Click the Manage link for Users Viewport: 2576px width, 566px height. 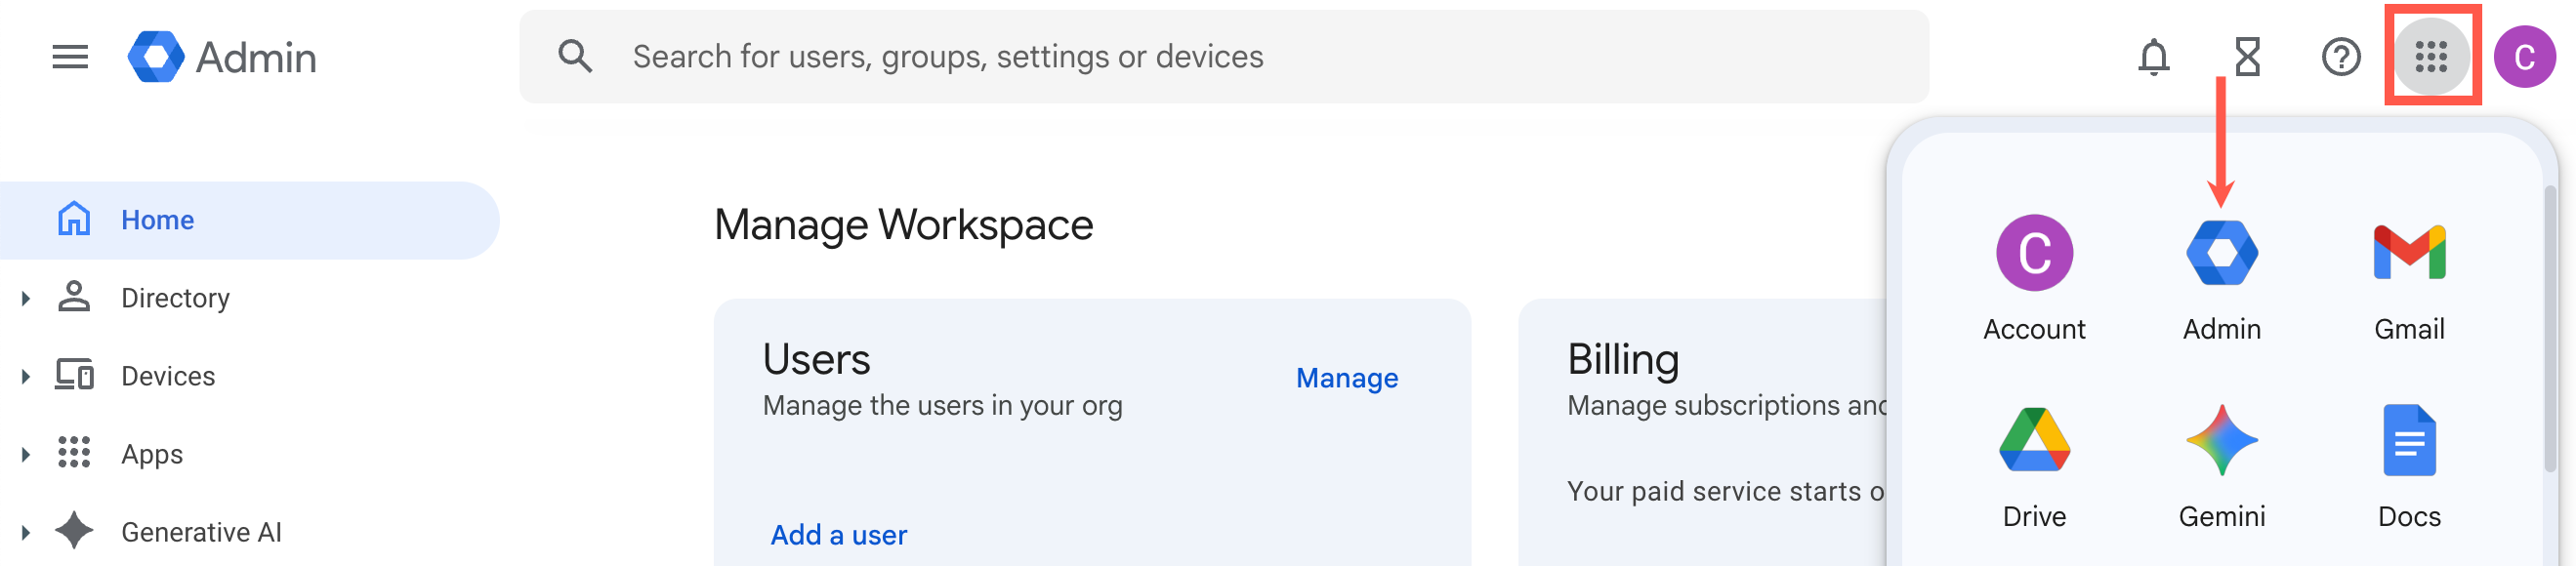click(x=1346, y=378)
